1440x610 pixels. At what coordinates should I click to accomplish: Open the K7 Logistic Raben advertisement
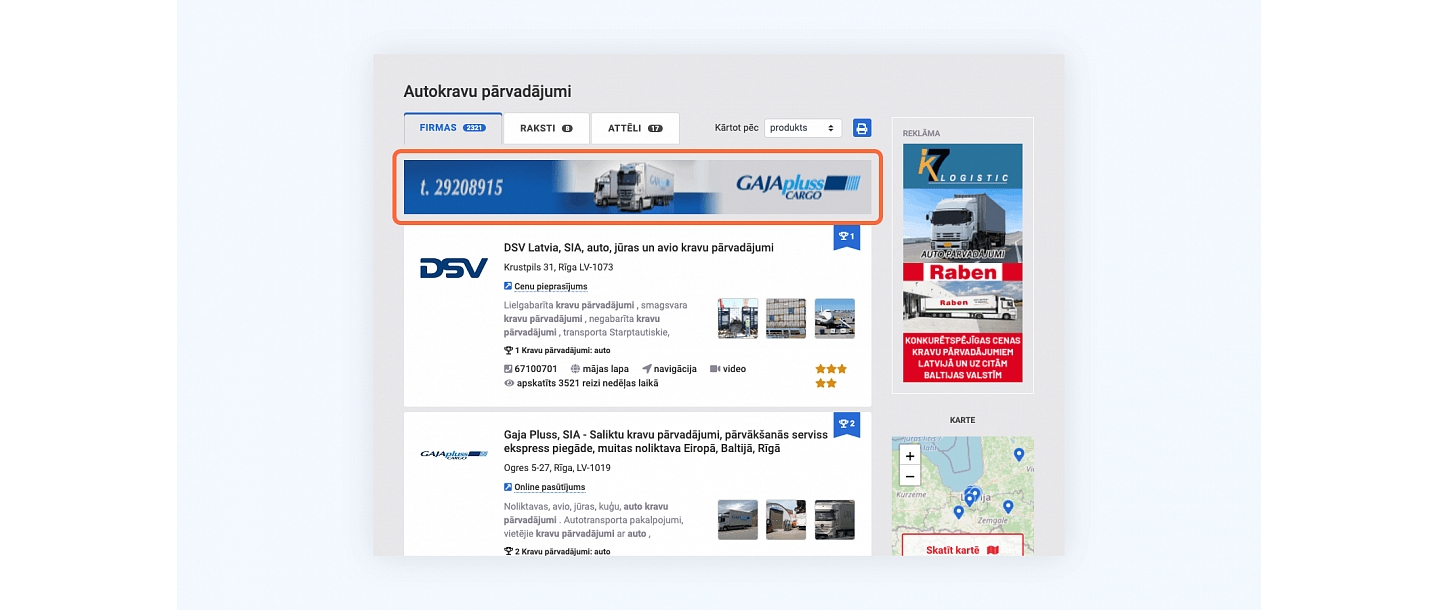click(962, 263)
